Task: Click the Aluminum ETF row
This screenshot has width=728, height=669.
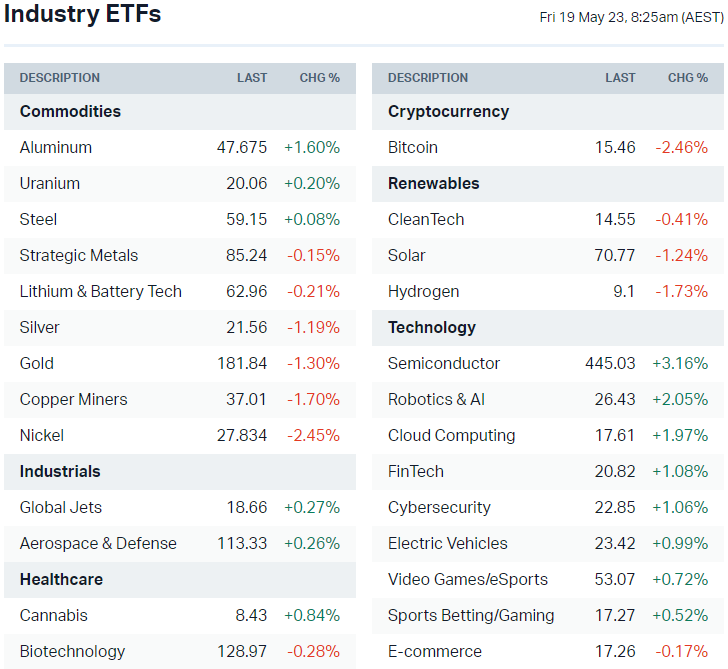Action: point(56,147)
